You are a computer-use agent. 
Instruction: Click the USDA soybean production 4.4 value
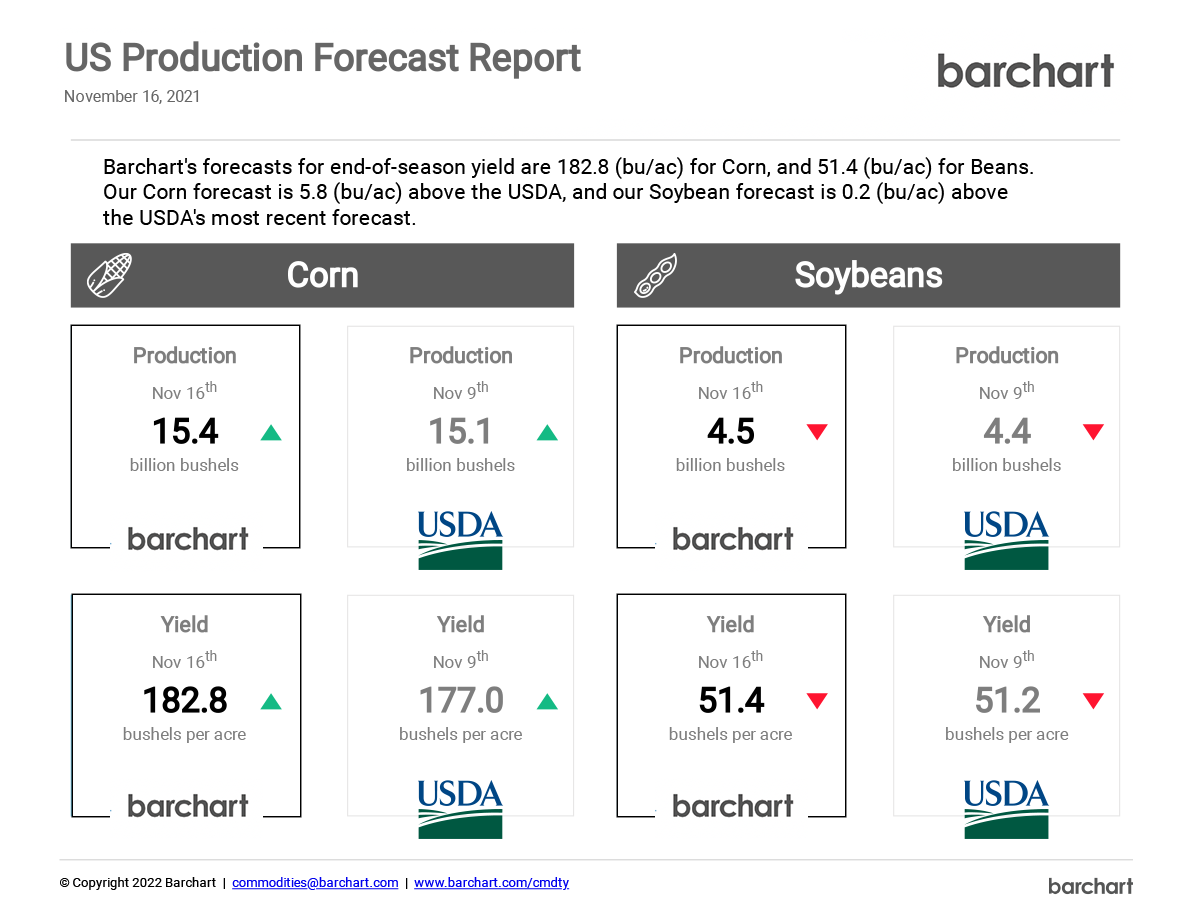[1007, 432]
